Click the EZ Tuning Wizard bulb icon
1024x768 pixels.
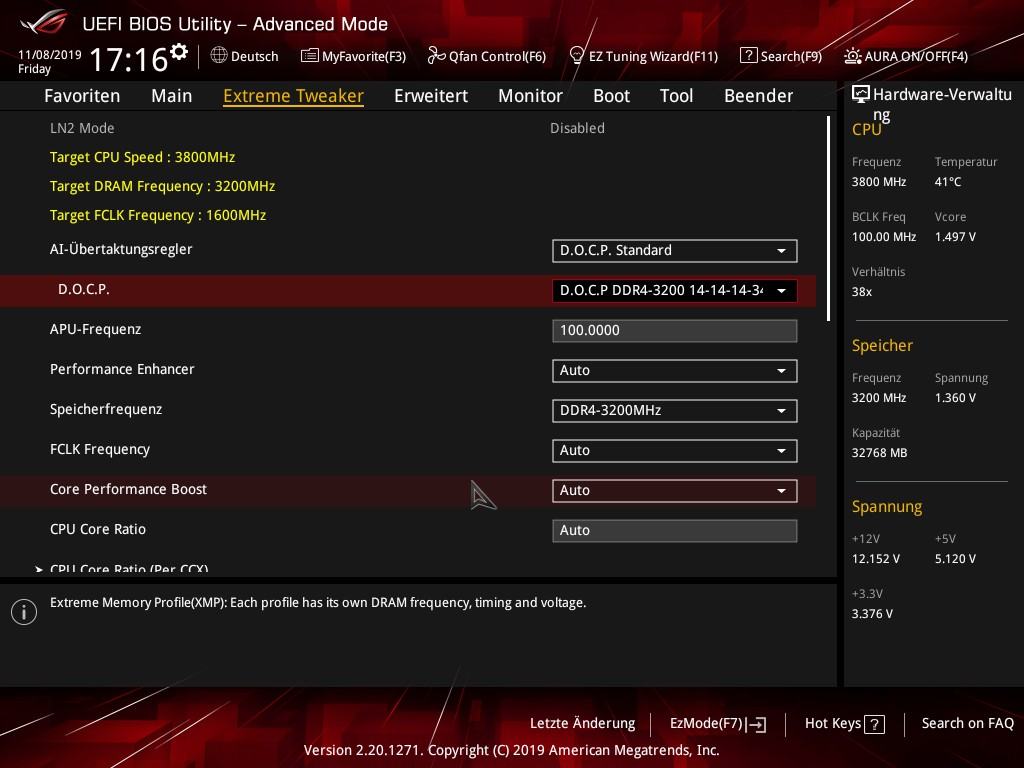[x=576, y=56]
